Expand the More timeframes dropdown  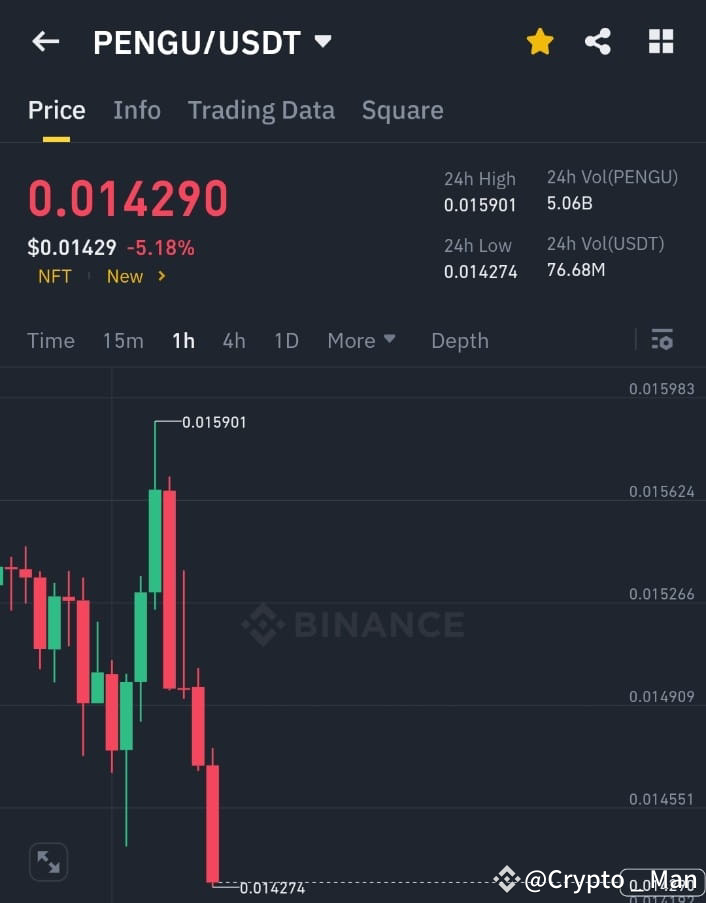pyautogui.click(x=362, y=340)
